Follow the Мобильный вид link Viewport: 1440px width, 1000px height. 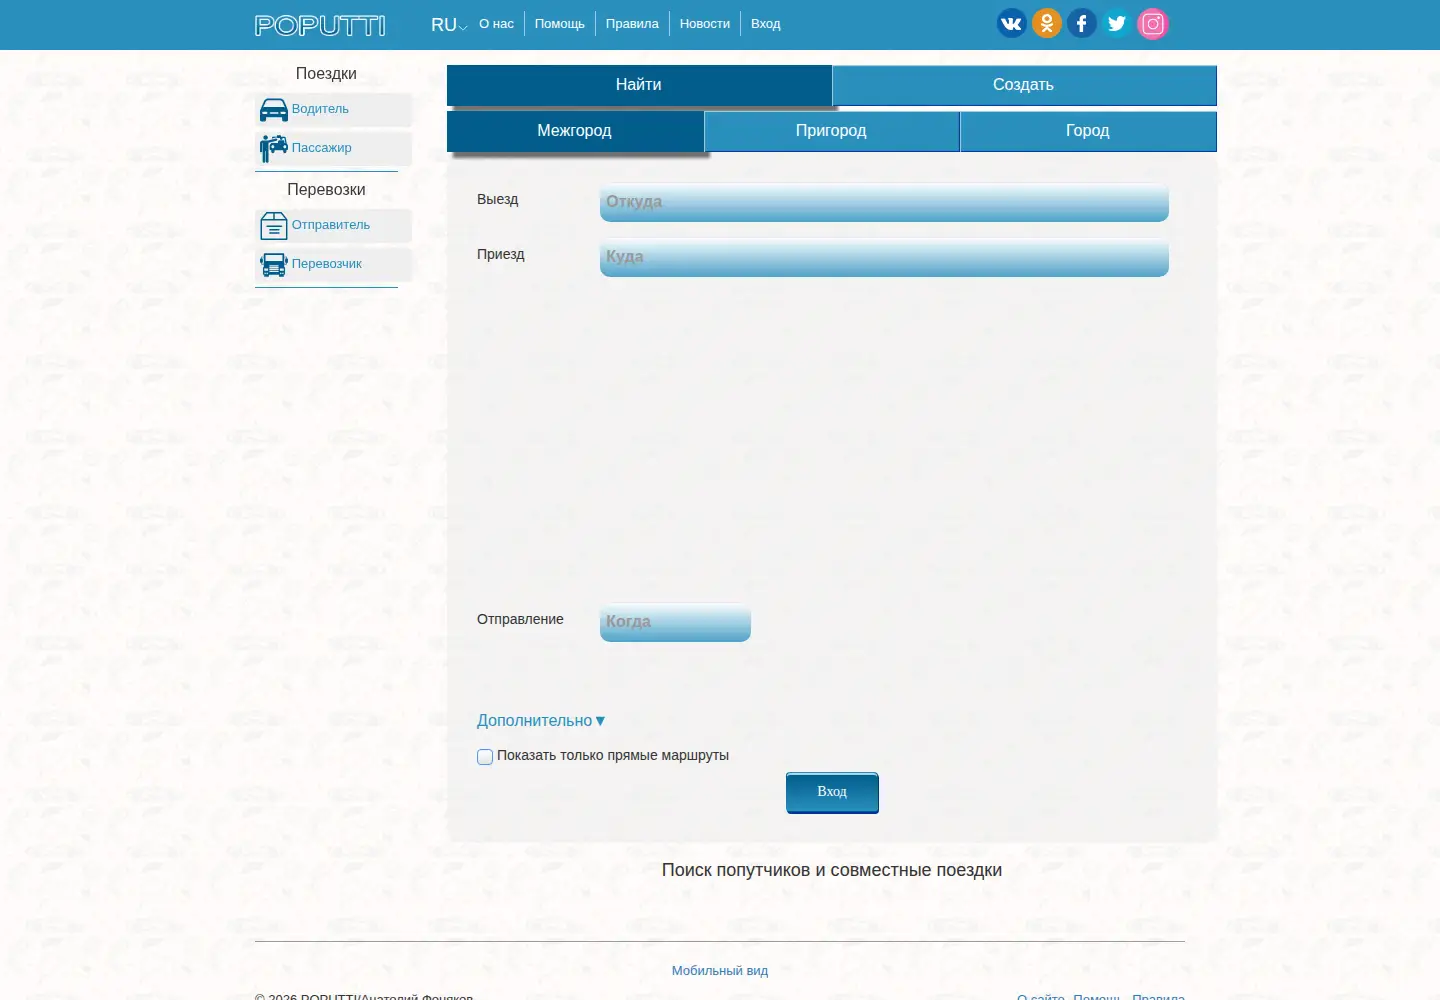pyautogui.click(x=720, y=971)
